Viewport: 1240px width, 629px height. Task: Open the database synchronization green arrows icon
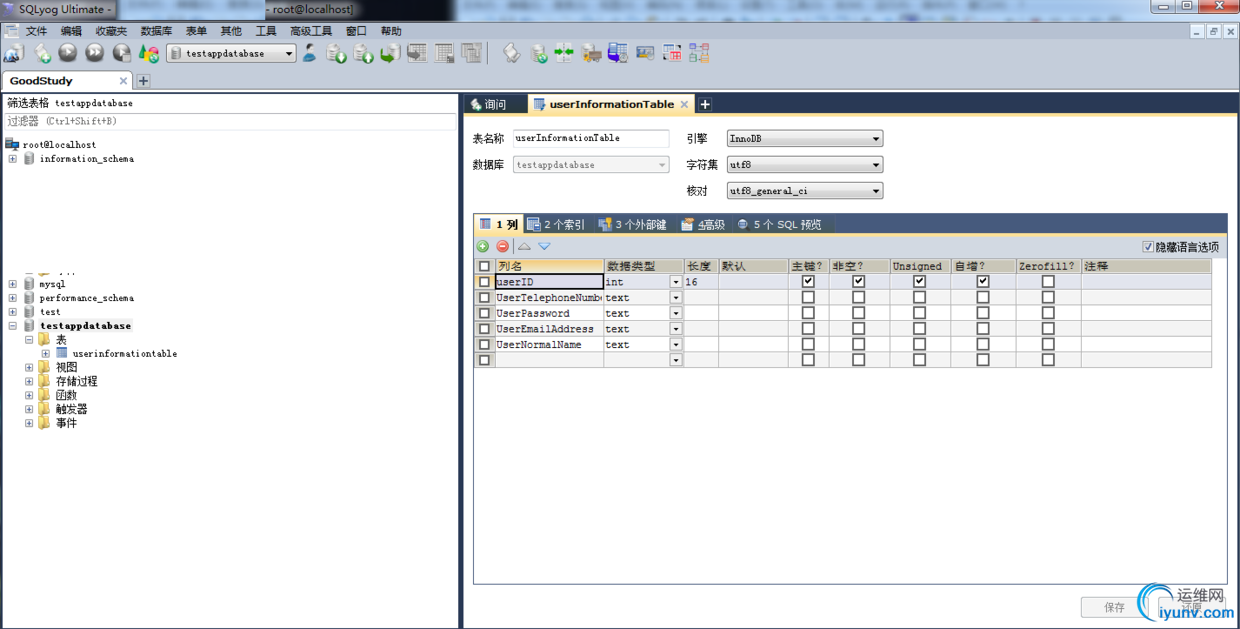(564, 53)
